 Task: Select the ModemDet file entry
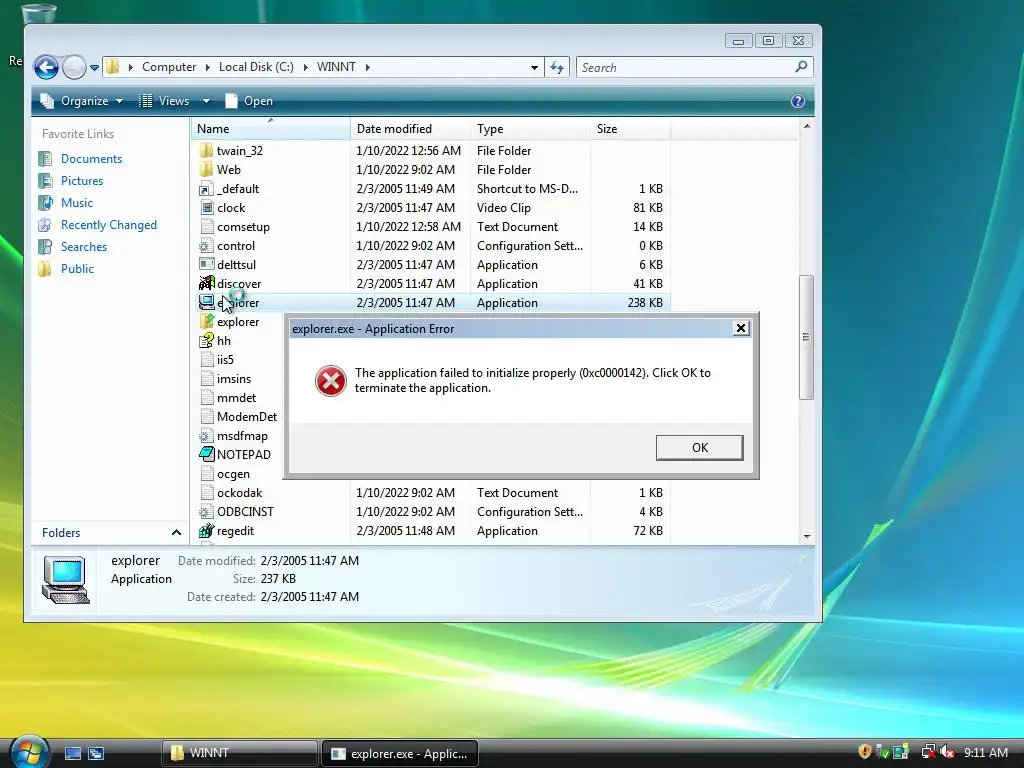247,417
